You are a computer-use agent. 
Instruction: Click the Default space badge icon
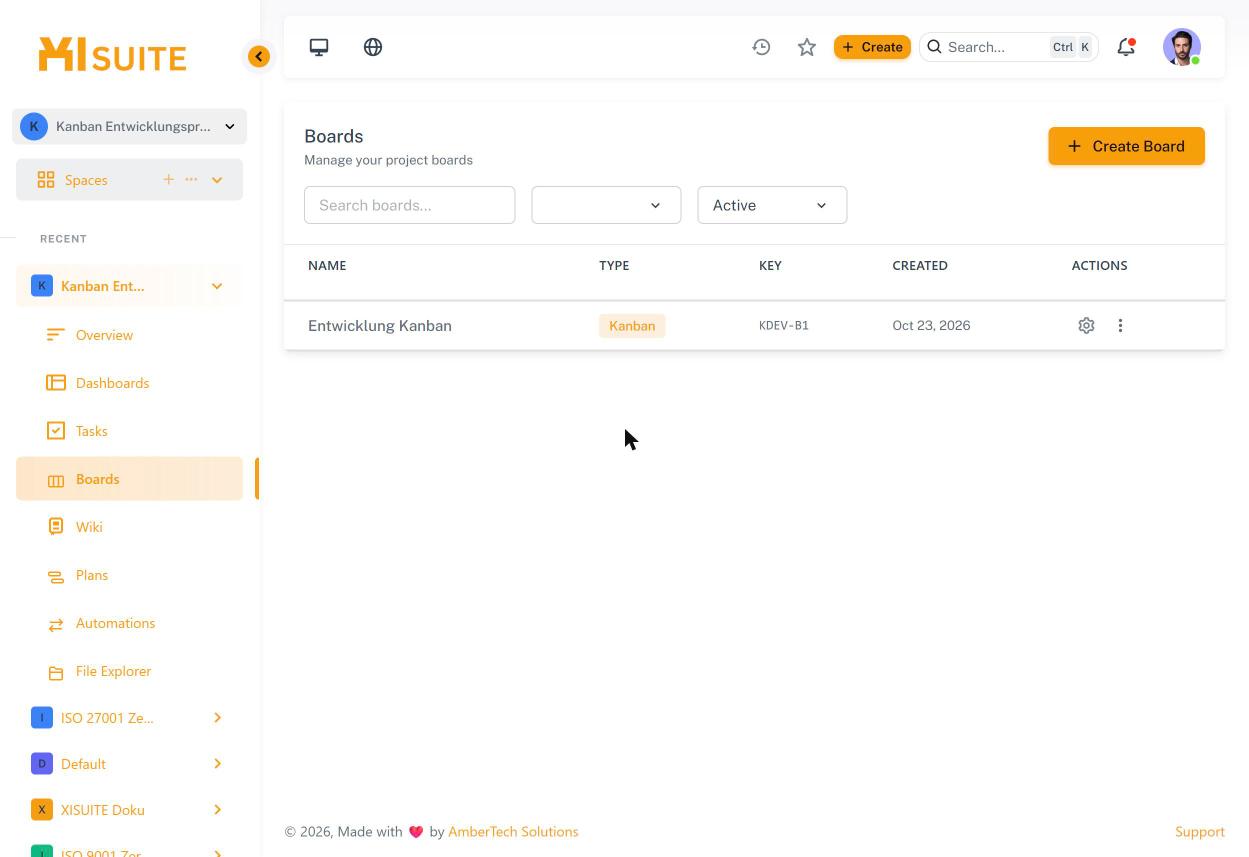[x=42, y=764]
